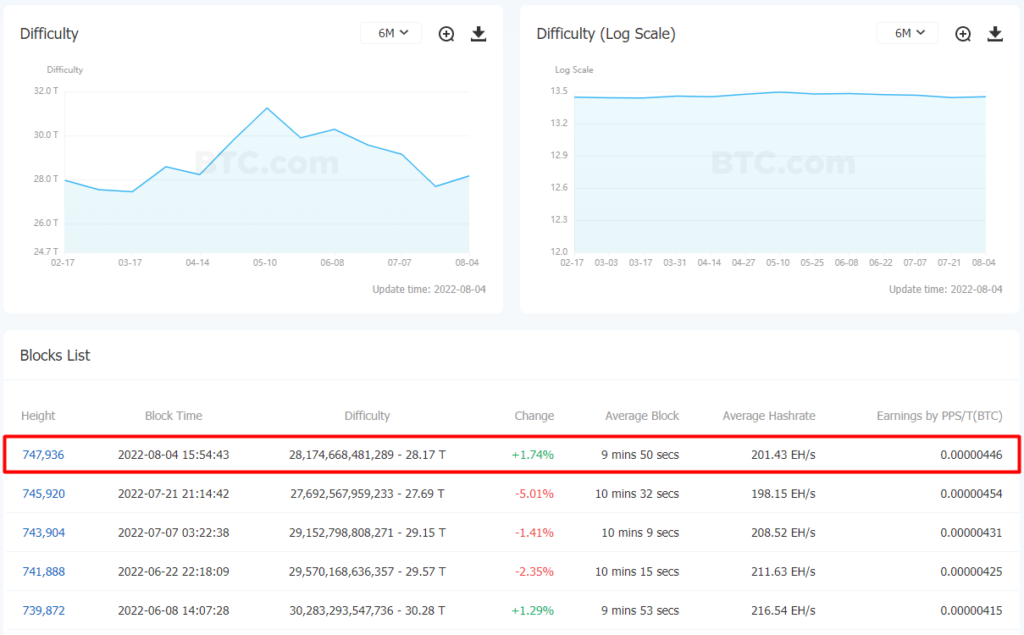
Task: Open block height 745,920
Action: point(43,494)
